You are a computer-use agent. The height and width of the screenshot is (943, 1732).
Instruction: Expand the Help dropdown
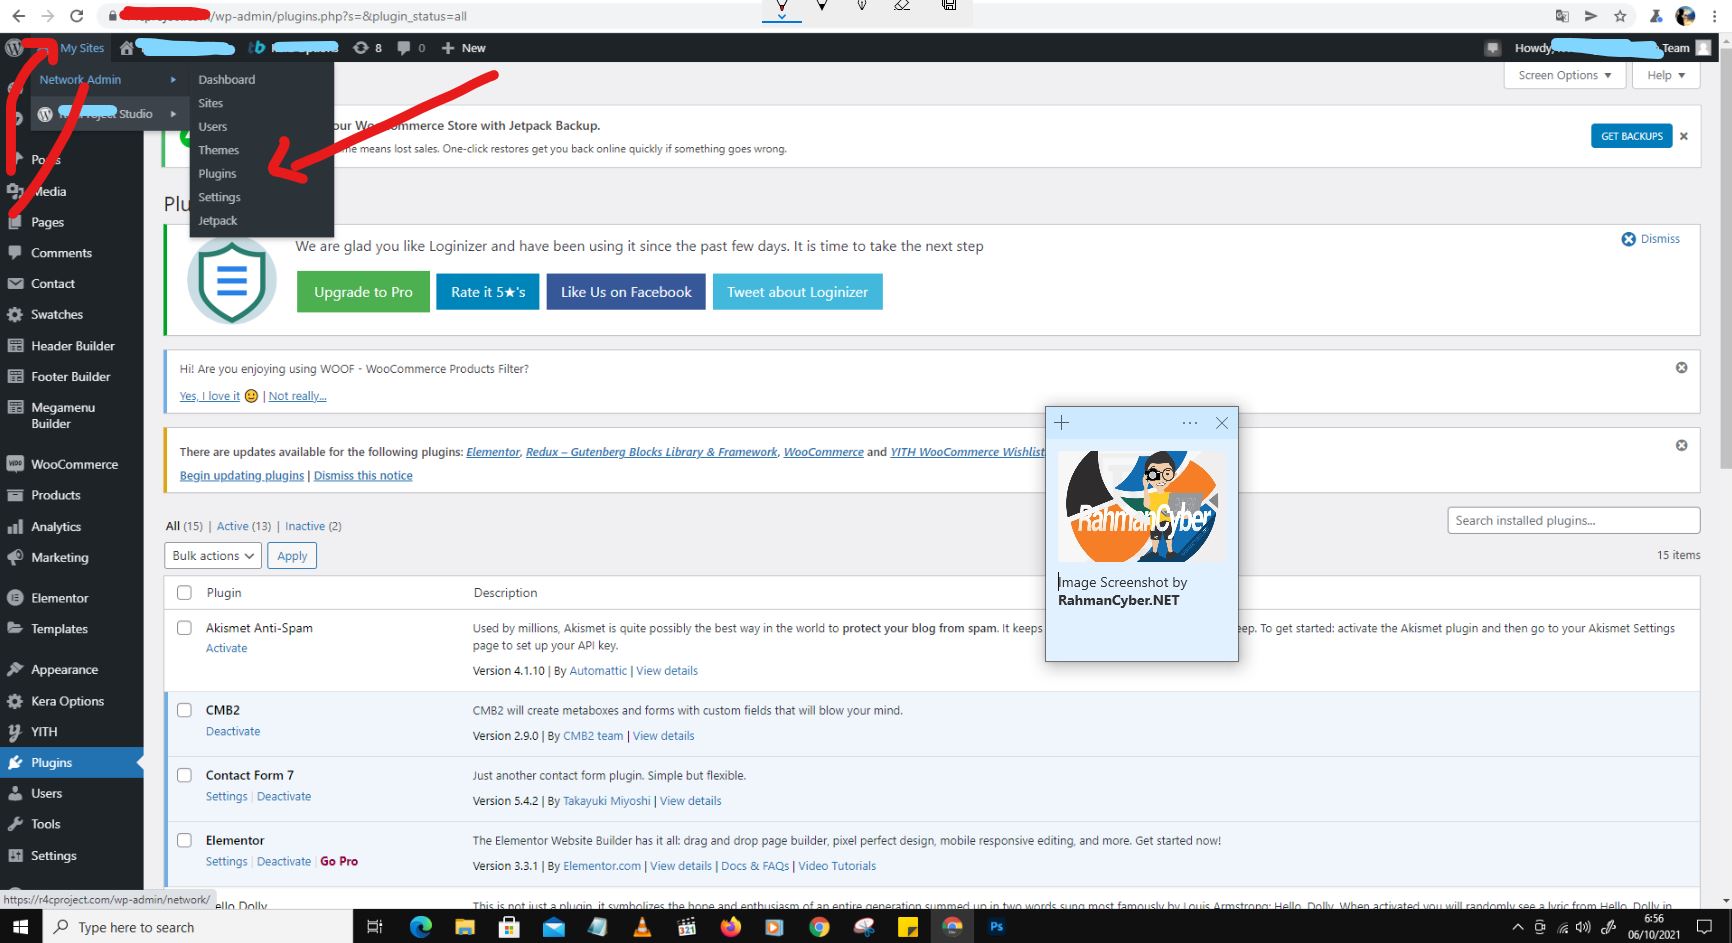pos(1665,75)
